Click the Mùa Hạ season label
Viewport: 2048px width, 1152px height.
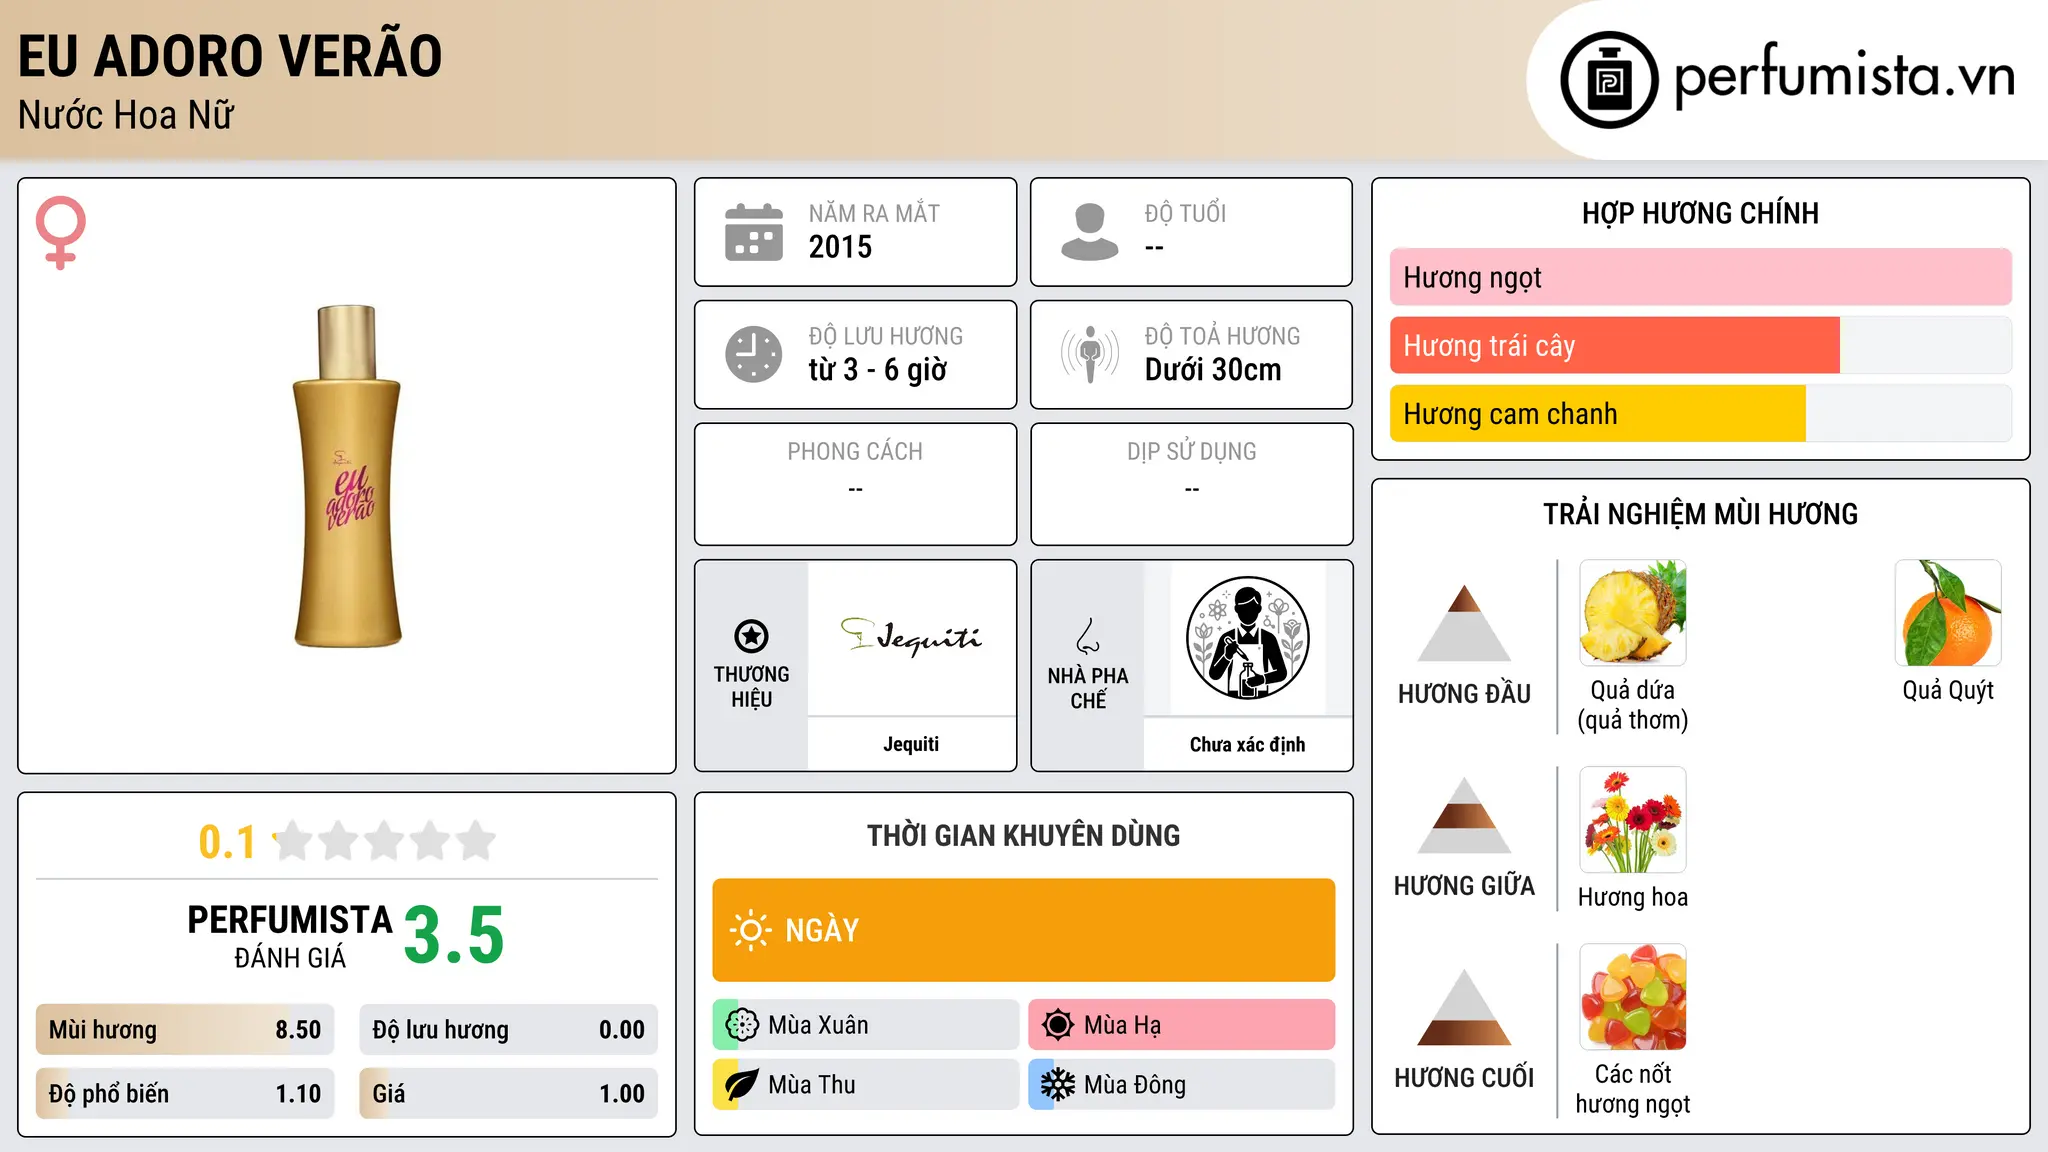click(x=1123, y=1025)
